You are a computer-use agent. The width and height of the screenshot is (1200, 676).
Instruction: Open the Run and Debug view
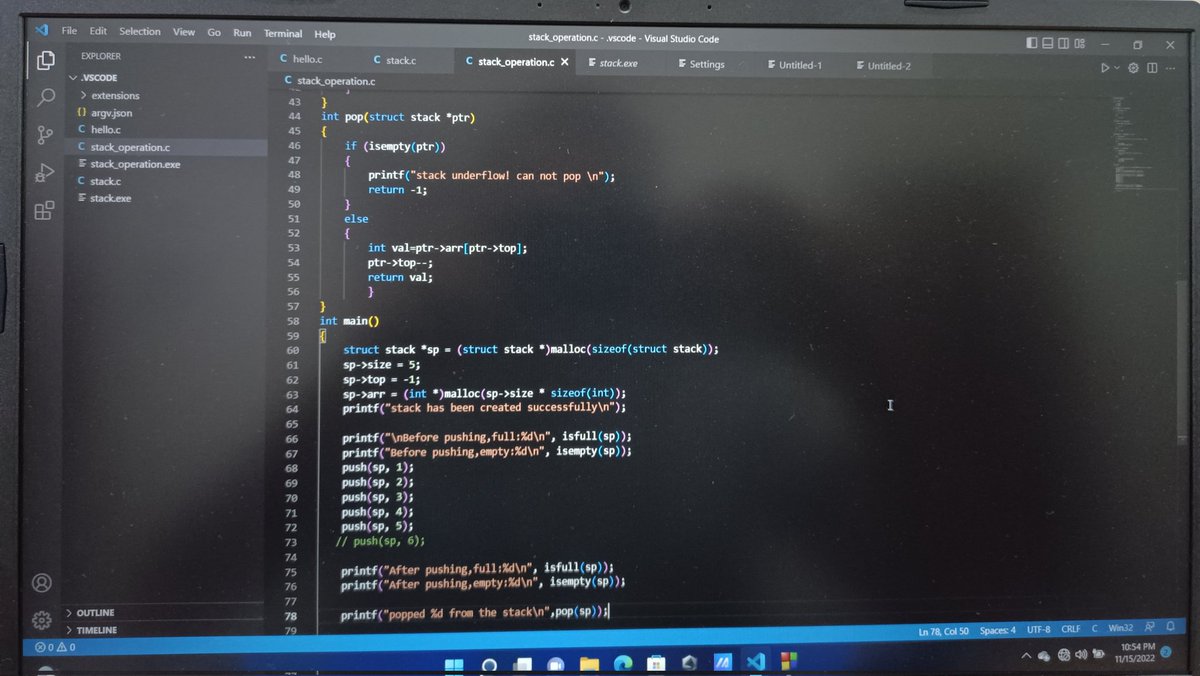44,173
